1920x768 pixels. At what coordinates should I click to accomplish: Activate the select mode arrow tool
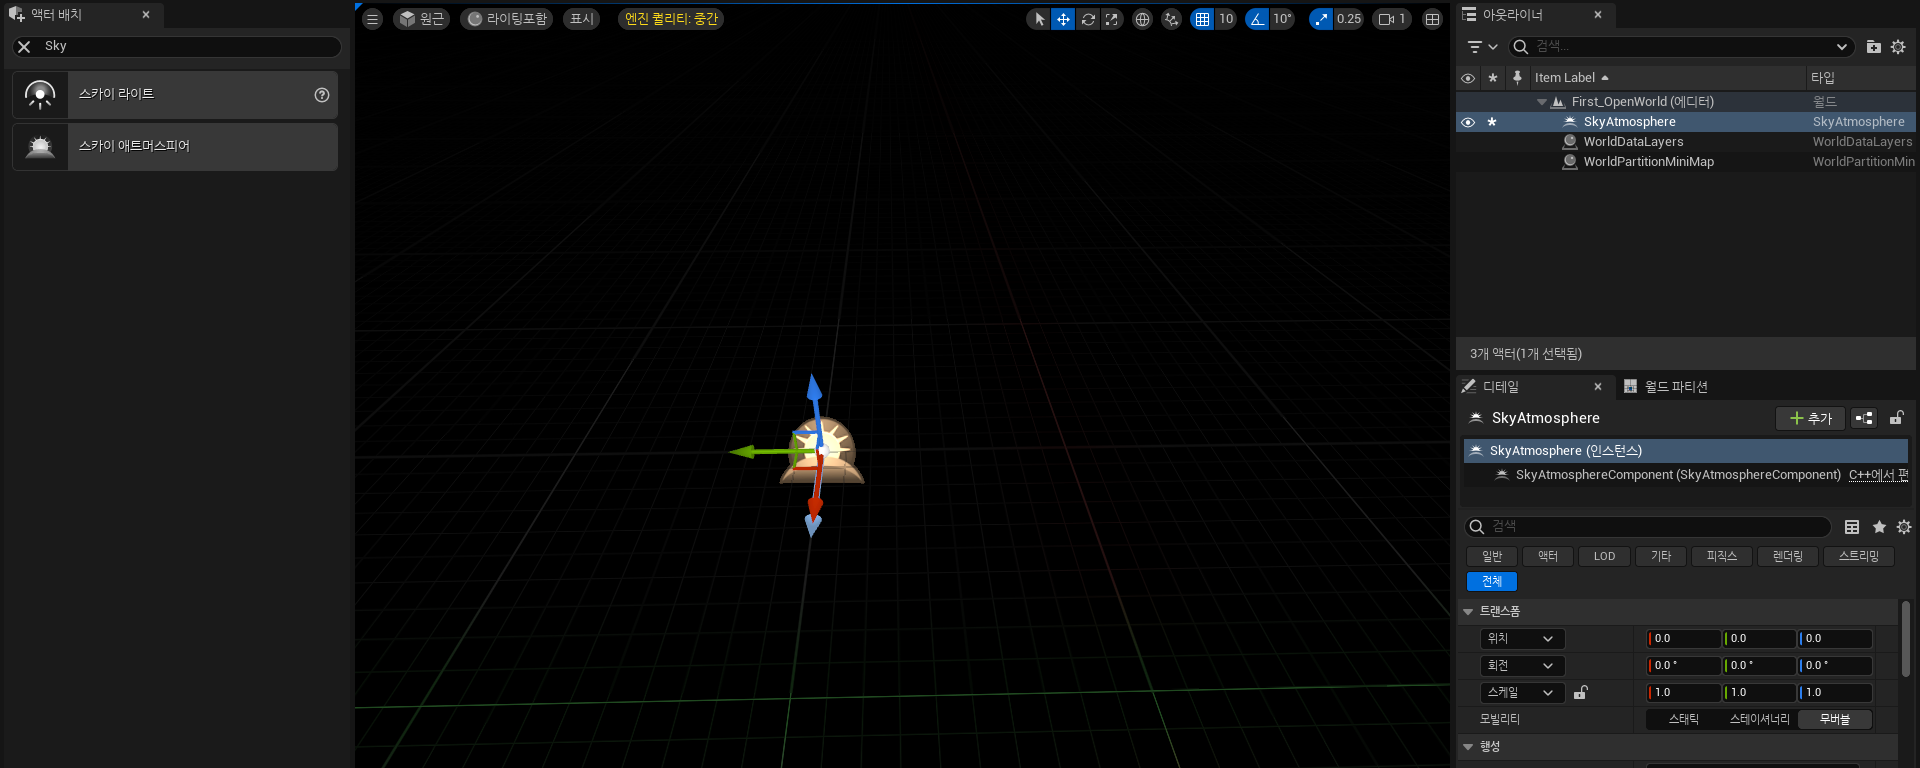1039,19
